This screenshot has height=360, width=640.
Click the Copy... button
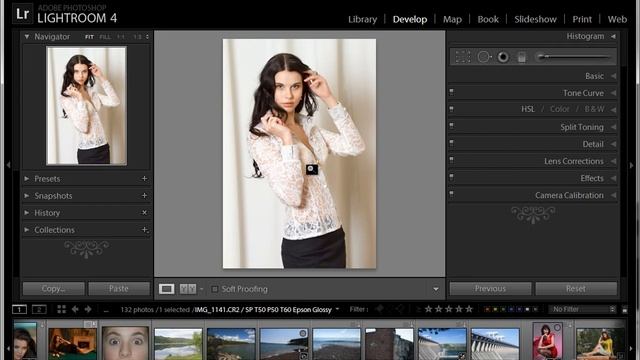coord(53,289)
